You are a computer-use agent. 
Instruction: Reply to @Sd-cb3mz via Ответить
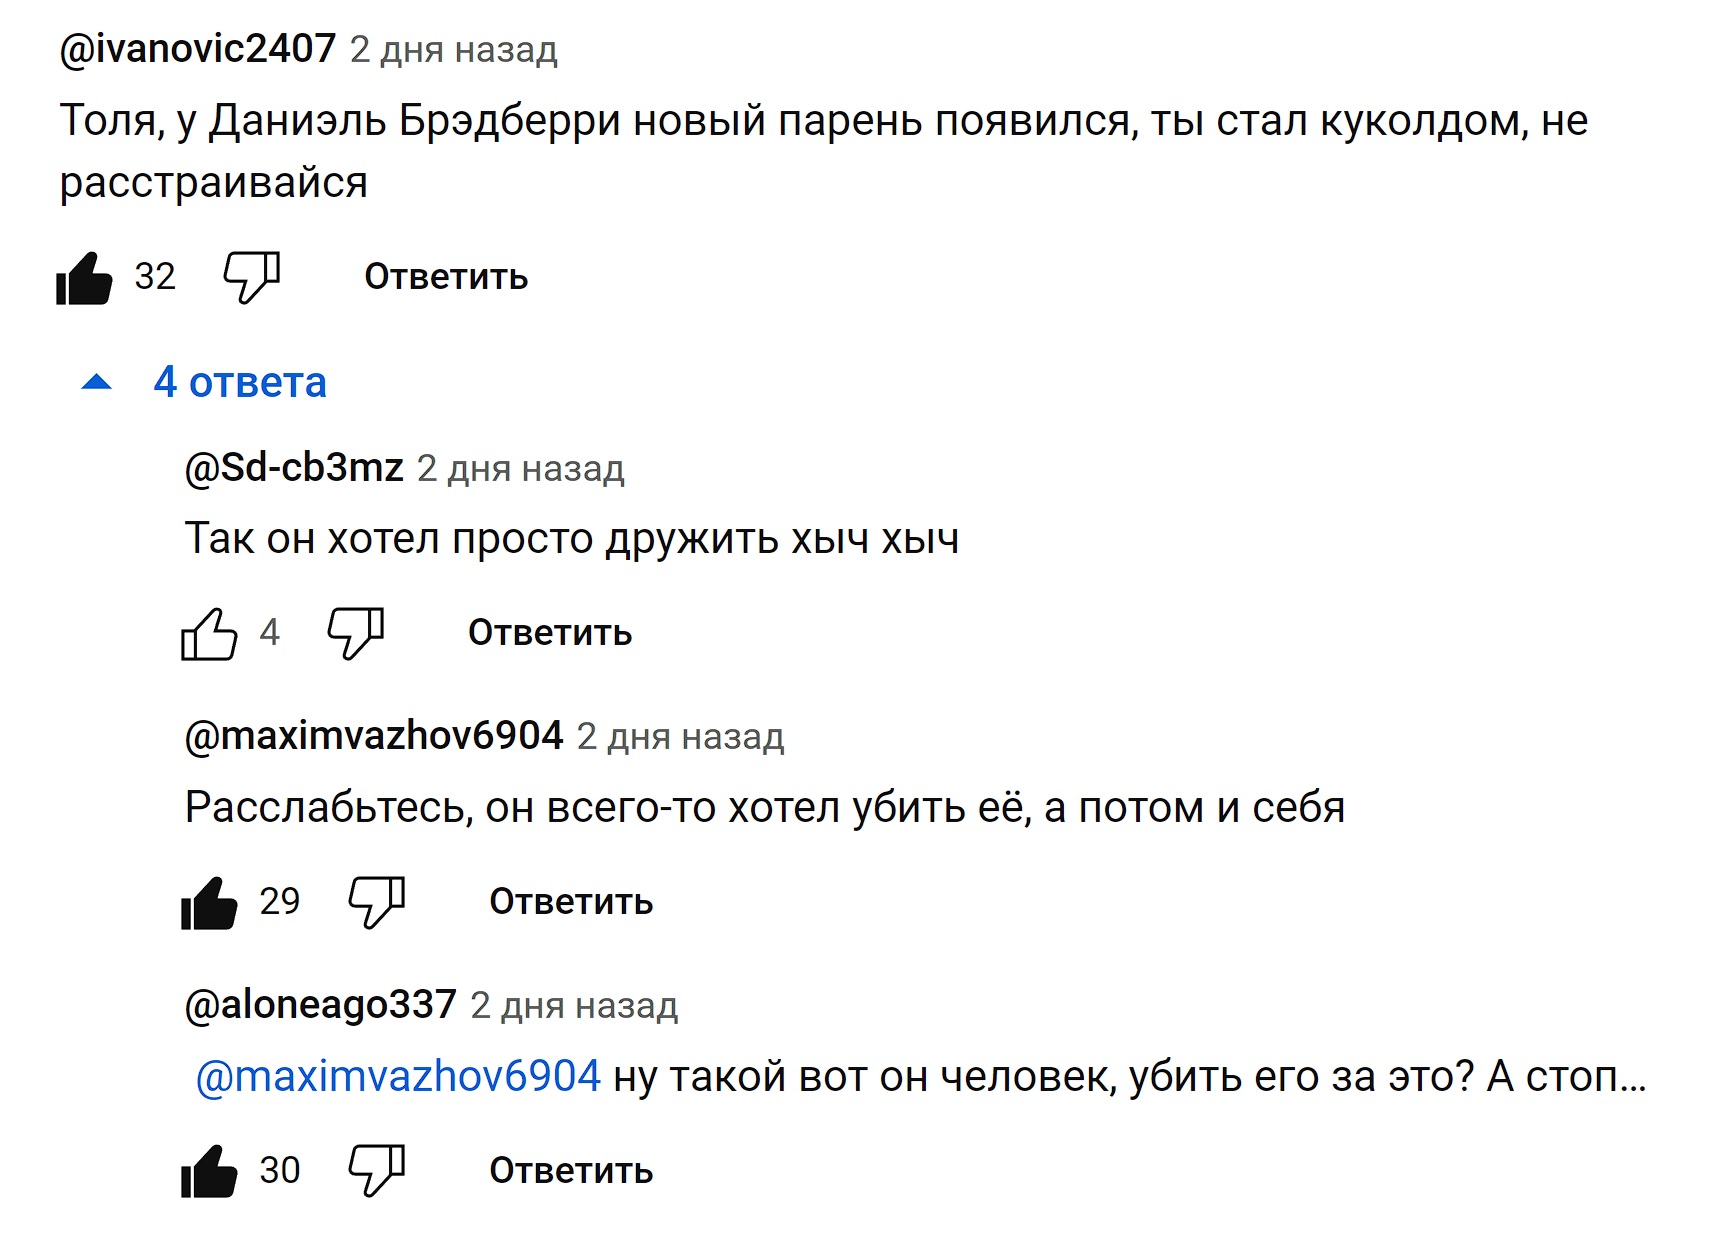(550, 633)
